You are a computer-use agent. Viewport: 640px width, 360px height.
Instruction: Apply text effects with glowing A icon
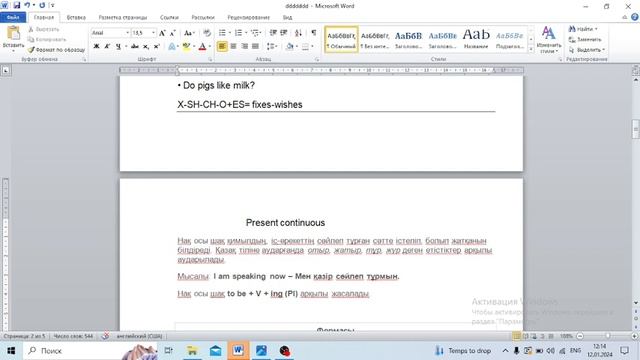click(172, 47)
